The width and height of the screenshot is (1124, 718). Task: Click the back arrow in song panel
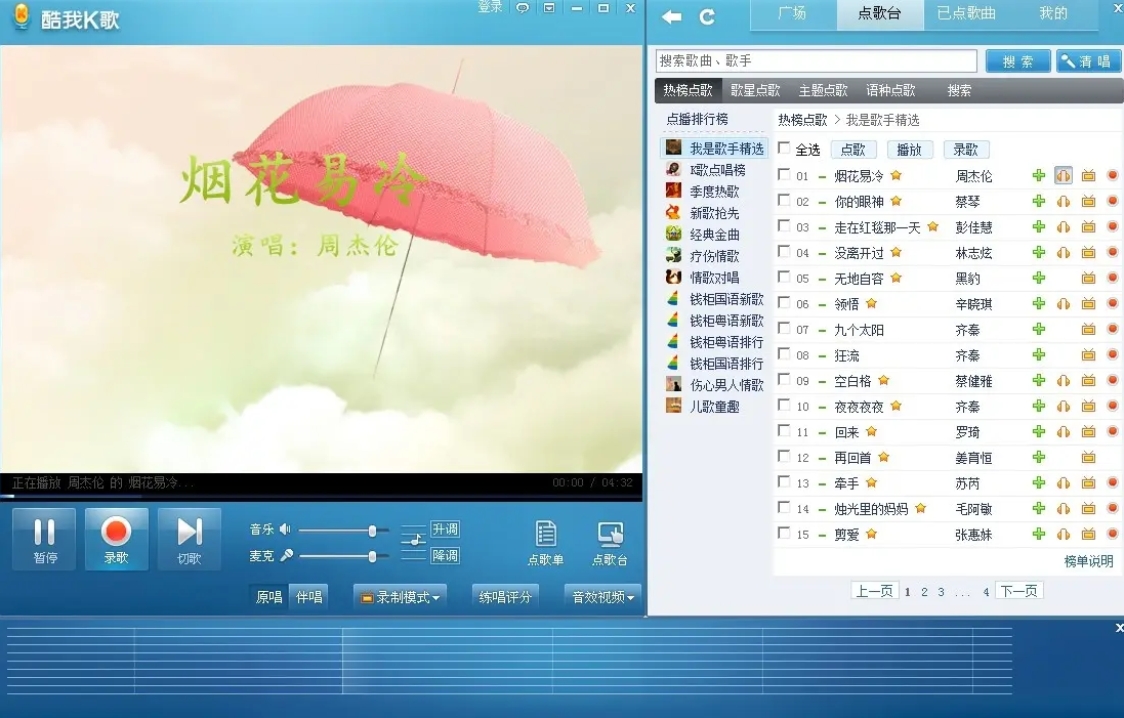point(672,16)
